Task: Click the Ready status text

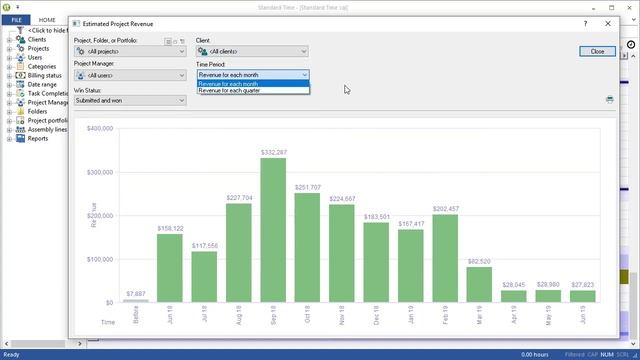Action: point(11,355)
